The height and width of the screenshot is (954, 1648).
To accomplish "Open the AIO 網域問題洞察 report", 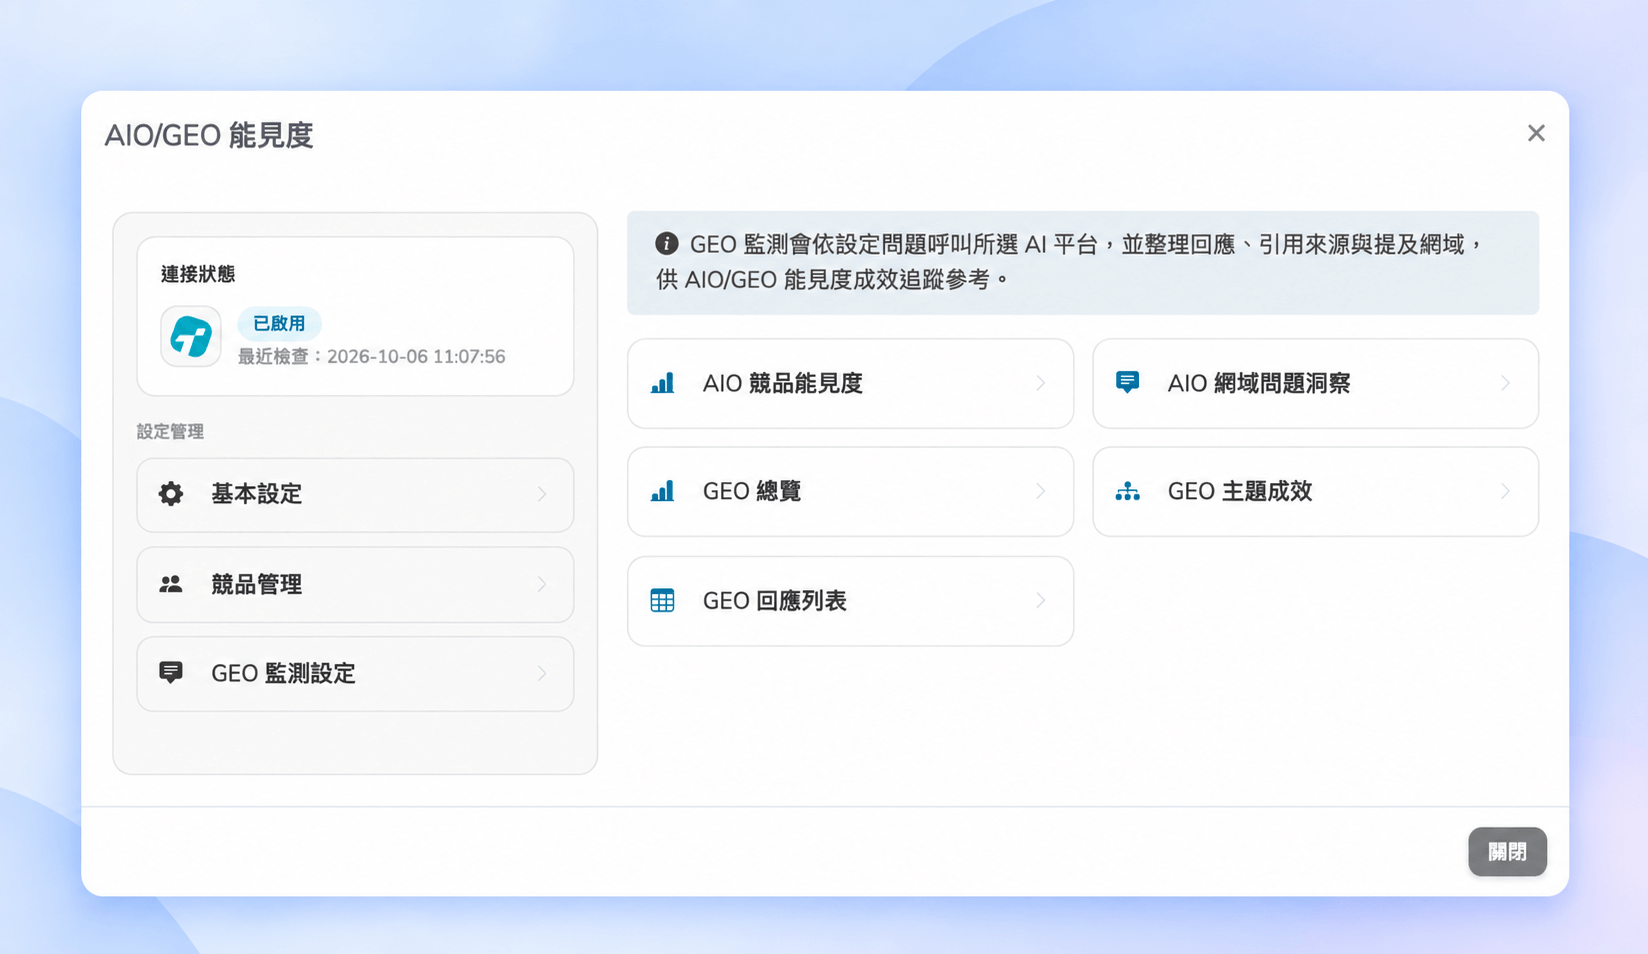I will (1315, 383).
